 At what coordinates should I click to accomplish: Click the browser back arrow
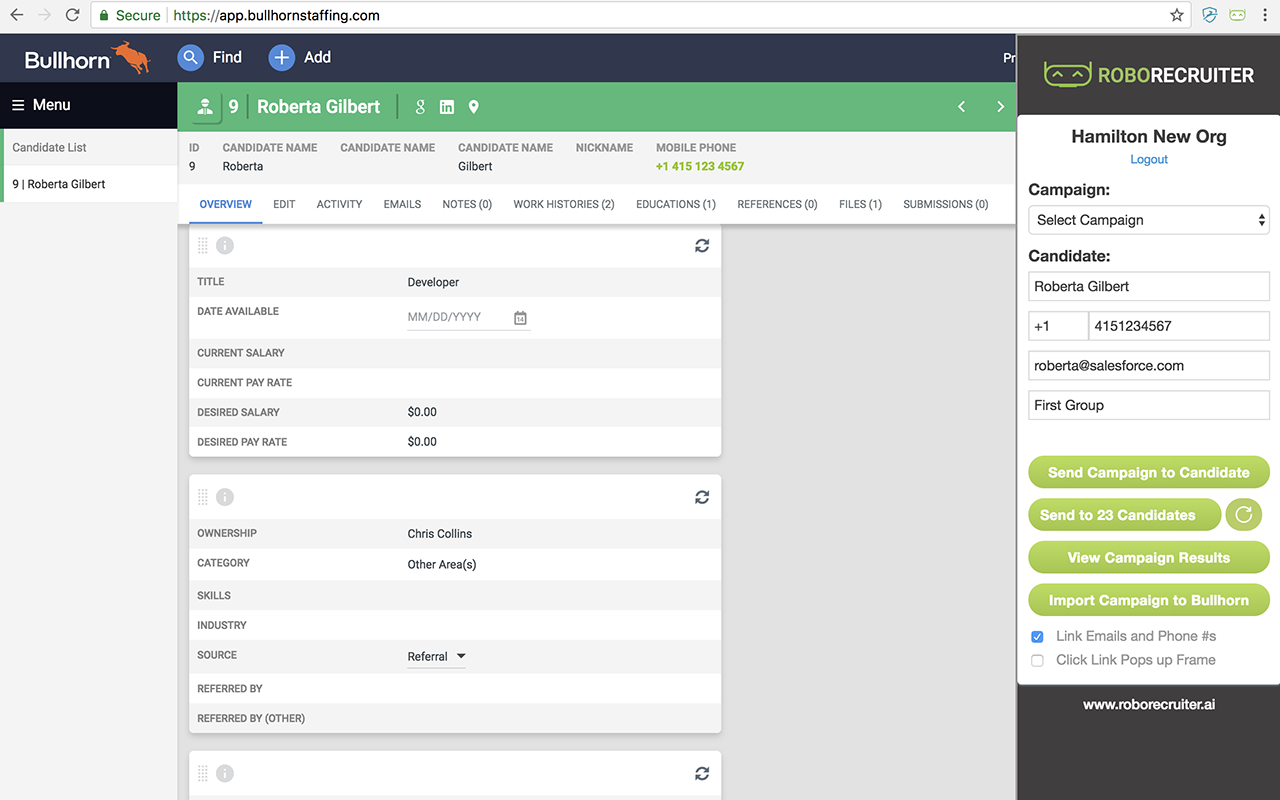(x=17, y=15)
